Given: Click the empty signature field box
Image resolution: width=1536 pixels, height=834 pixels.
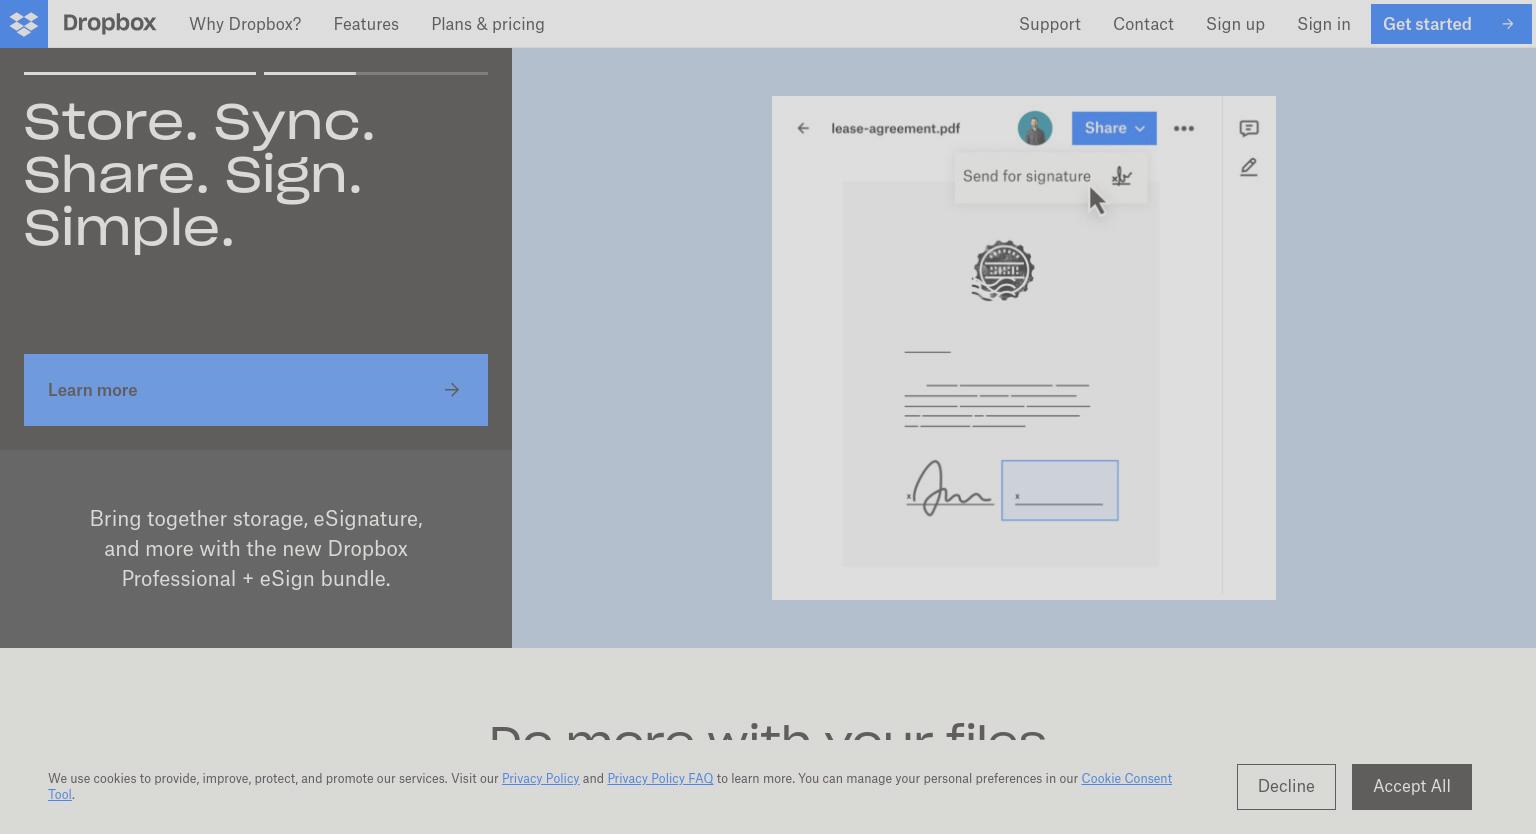Looking at the screenshot, I should point(1060,490).
